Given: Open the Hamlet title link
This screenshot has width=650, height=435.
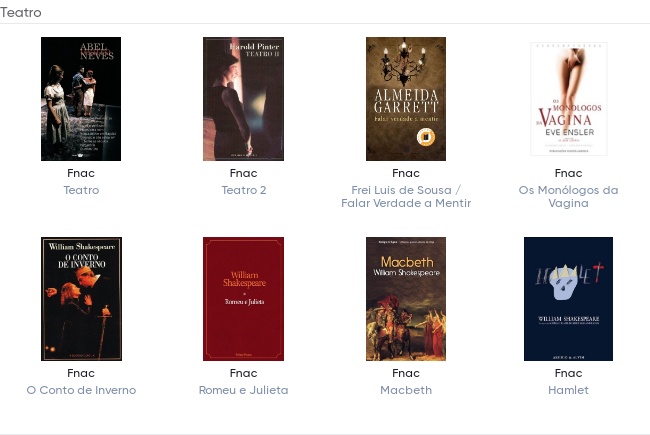Looking at the screenshot, I should (568, 390).
